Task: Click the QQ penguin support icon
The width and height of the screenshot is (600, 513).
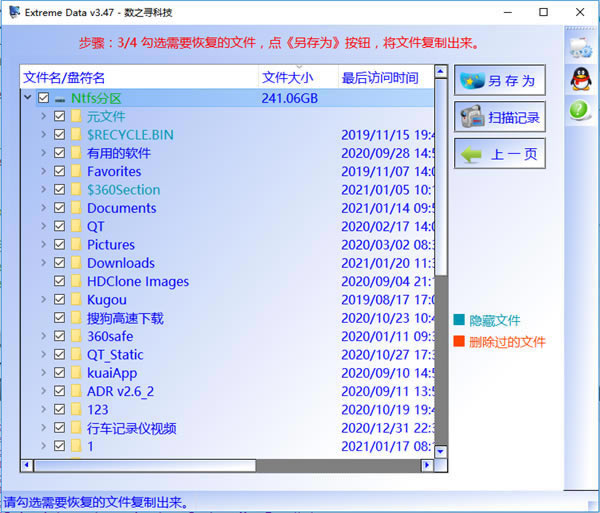Action: coord(580,79)
